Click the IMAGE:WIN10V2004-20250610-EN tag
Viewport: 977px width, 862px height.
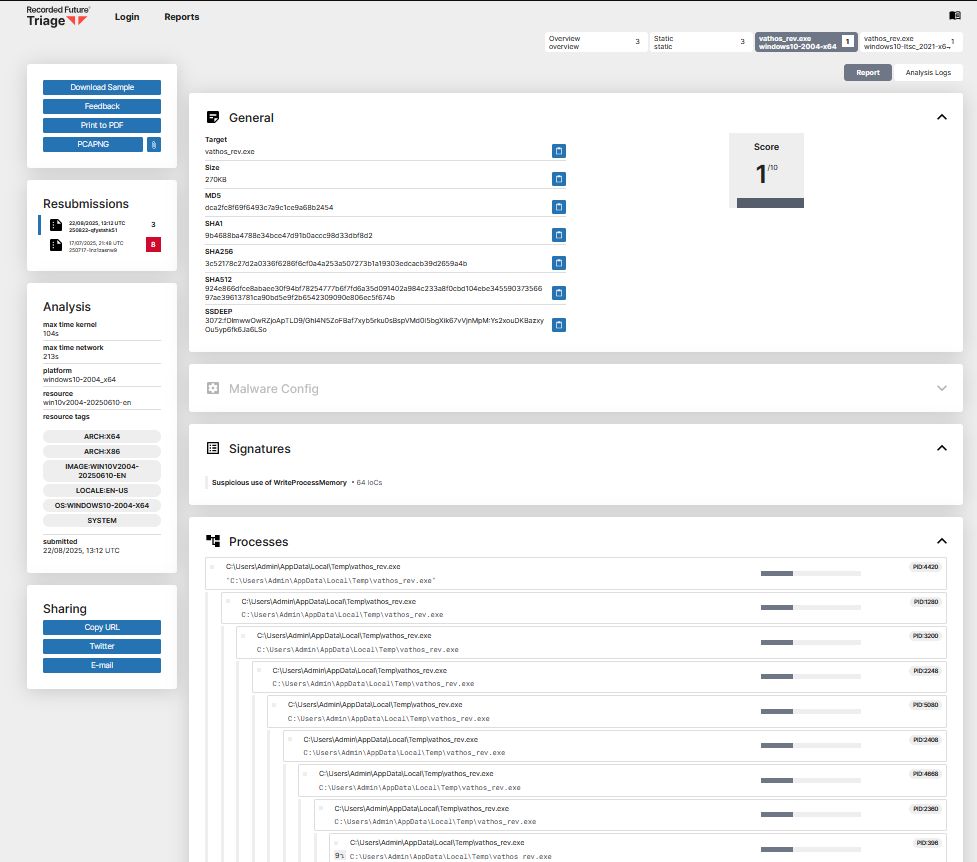click(x=102, y=471)
